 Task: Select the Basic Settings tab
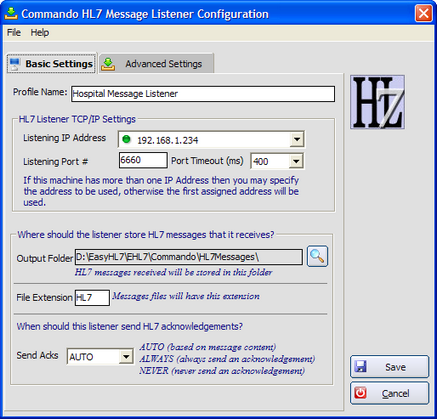coord(52,63)
